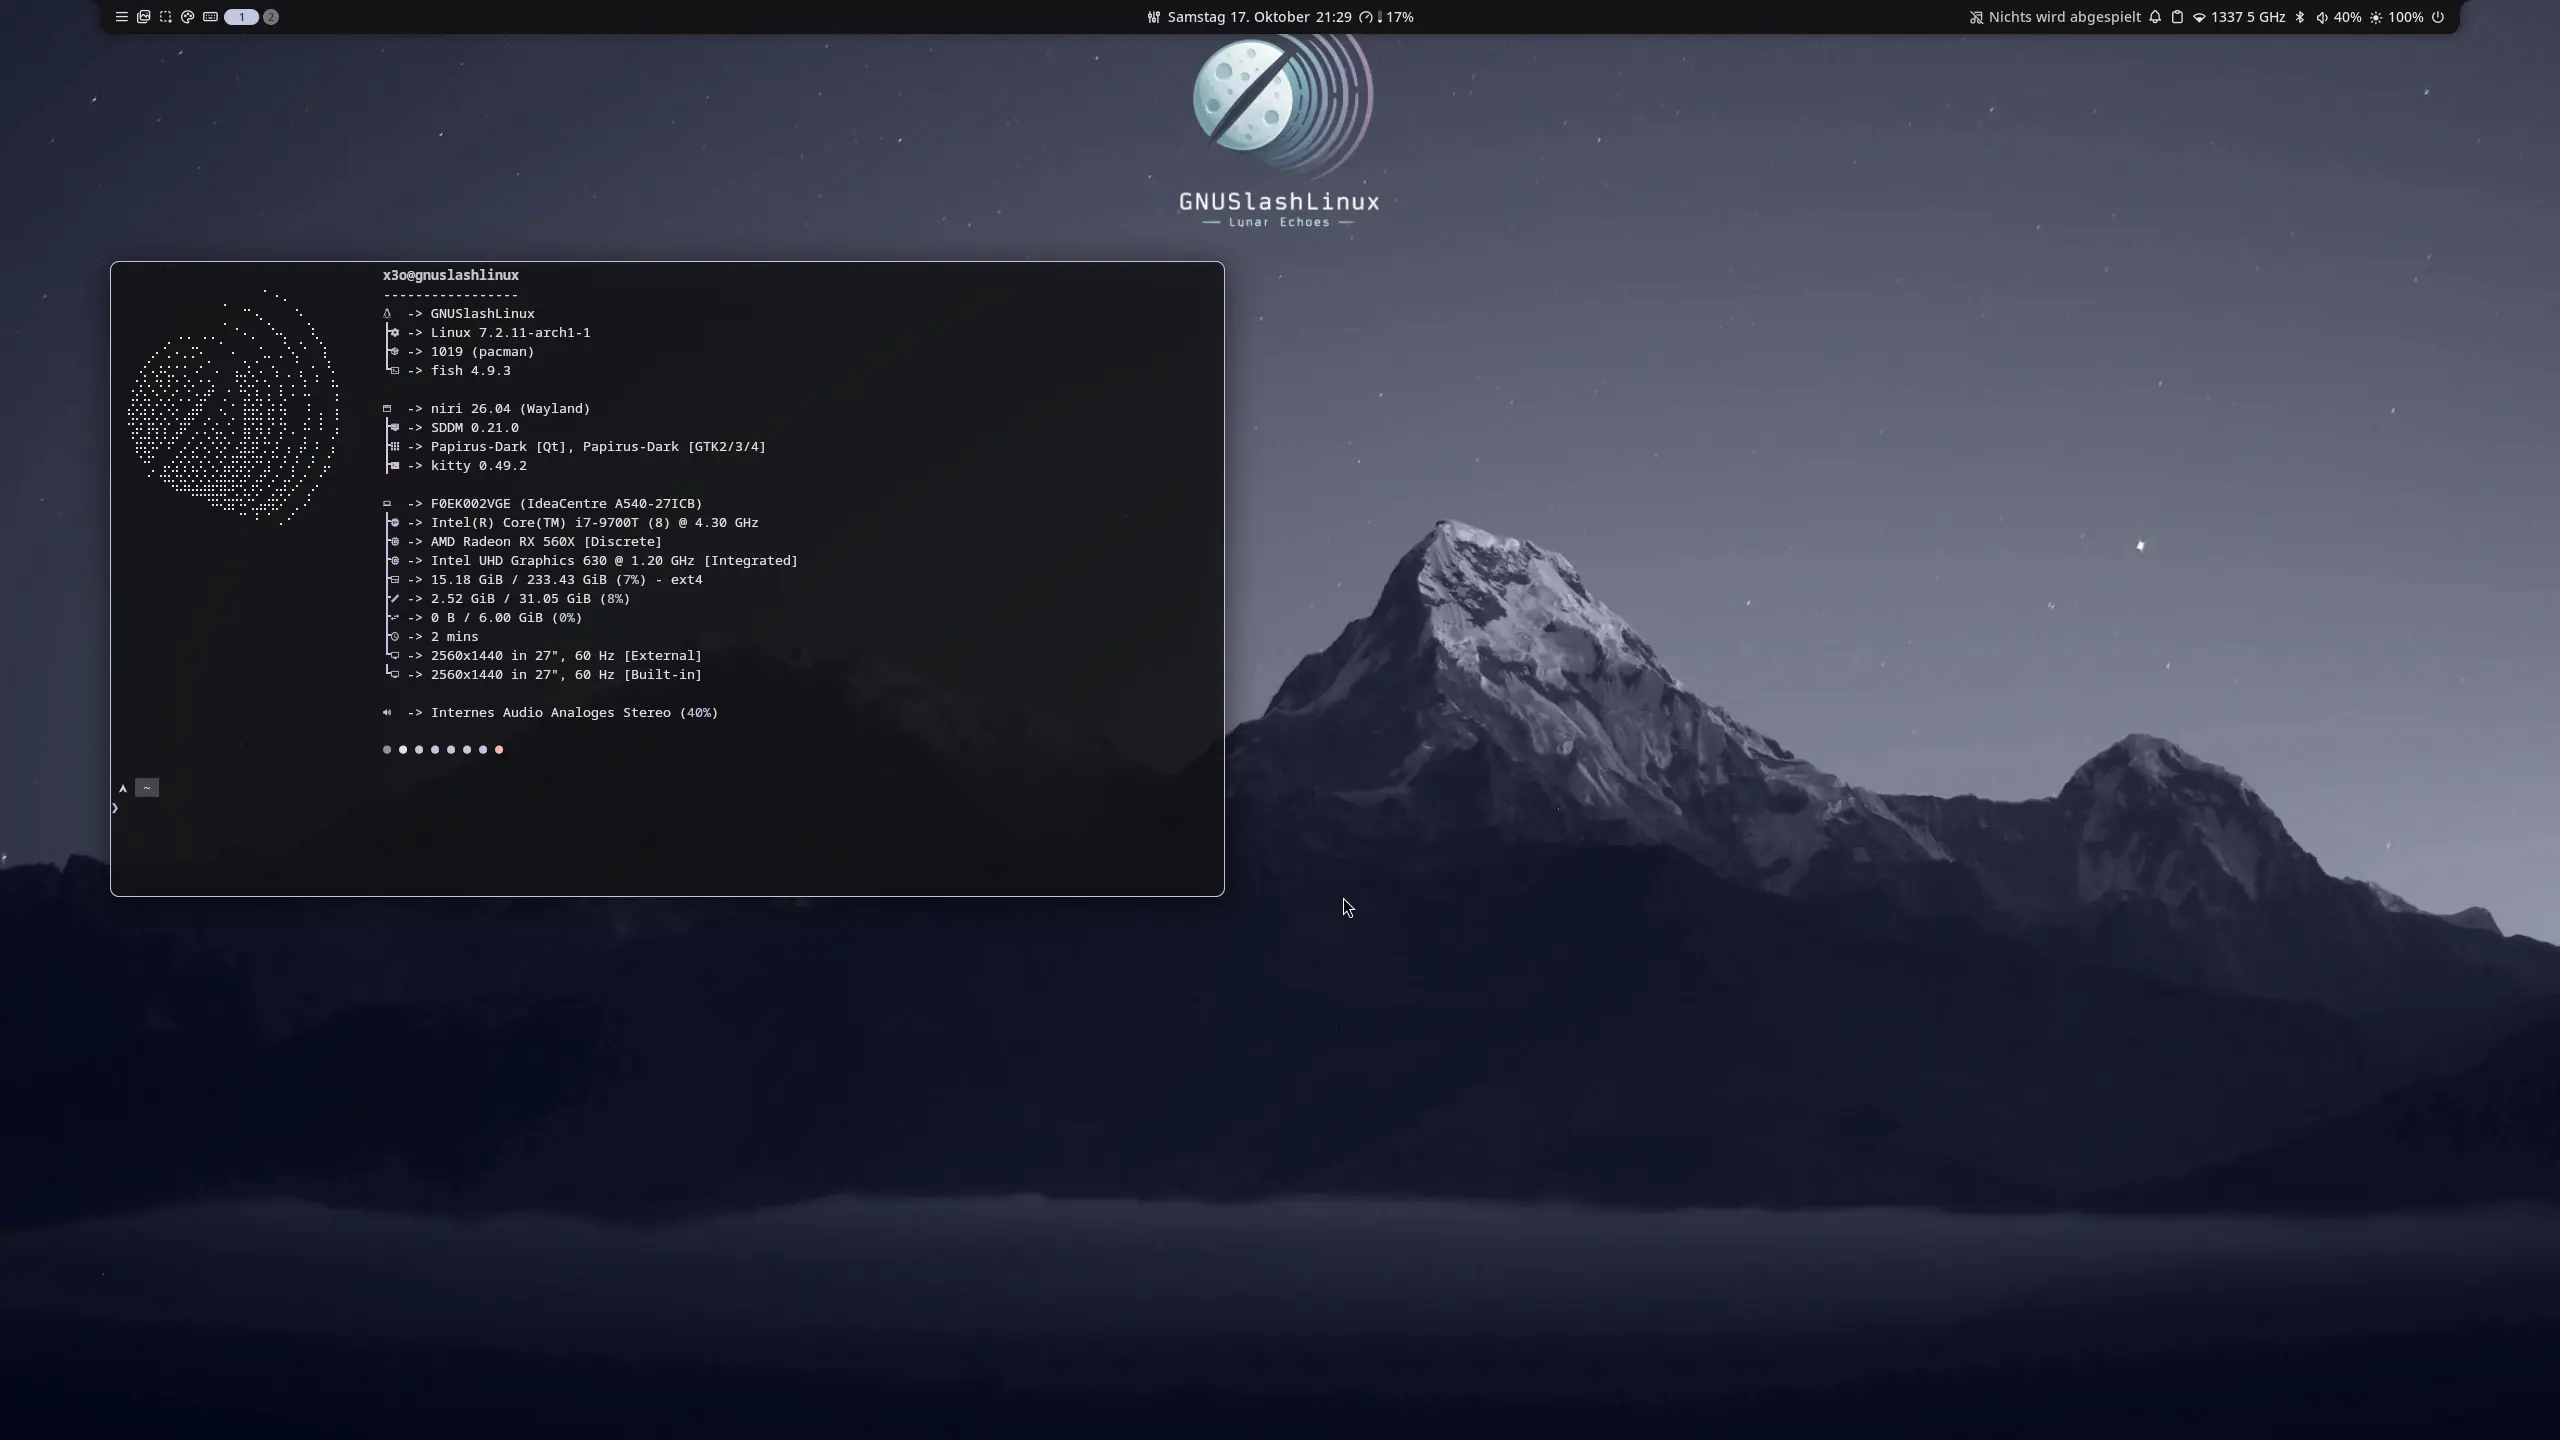Open notifications bell icon
This screenshot has height=1440, width=2560.
click(2155, 17)
